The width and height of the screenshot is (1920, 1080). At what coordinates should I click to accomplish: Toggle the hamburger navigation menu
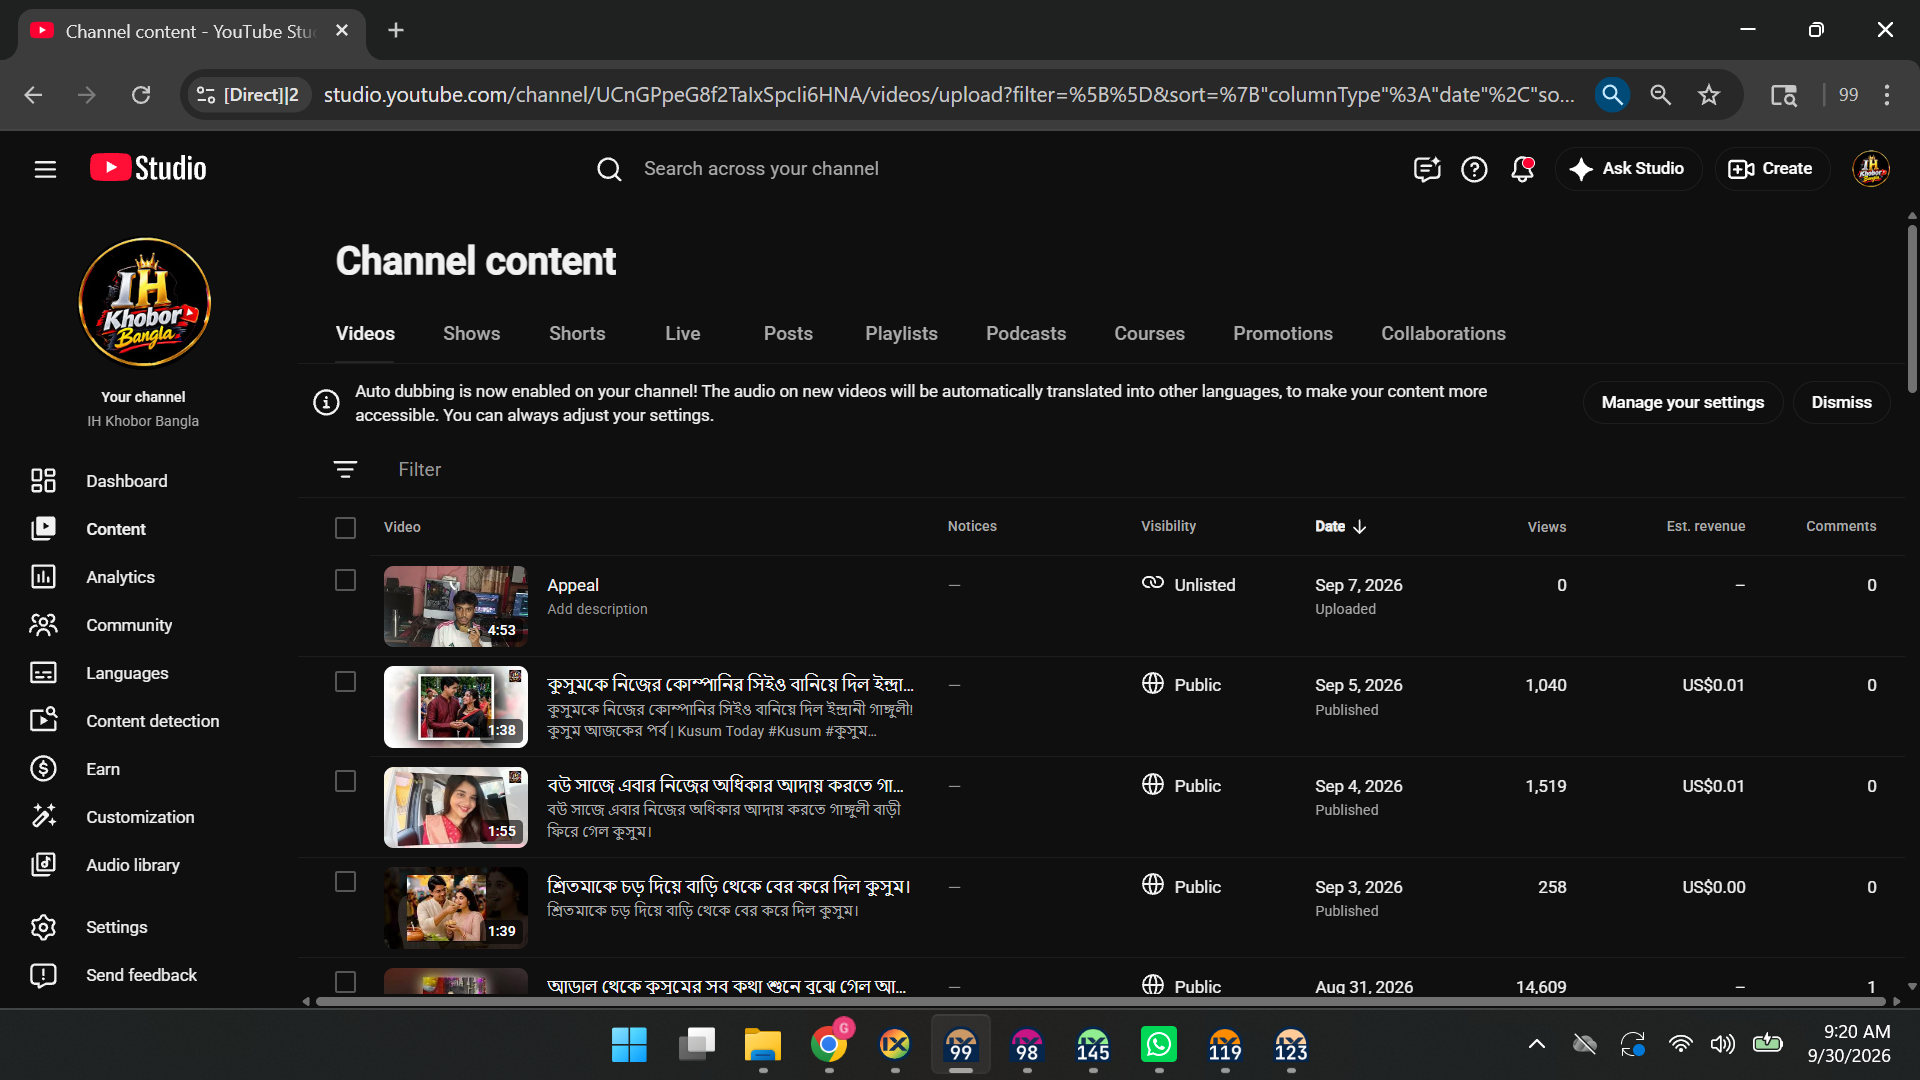pos(45,169)
